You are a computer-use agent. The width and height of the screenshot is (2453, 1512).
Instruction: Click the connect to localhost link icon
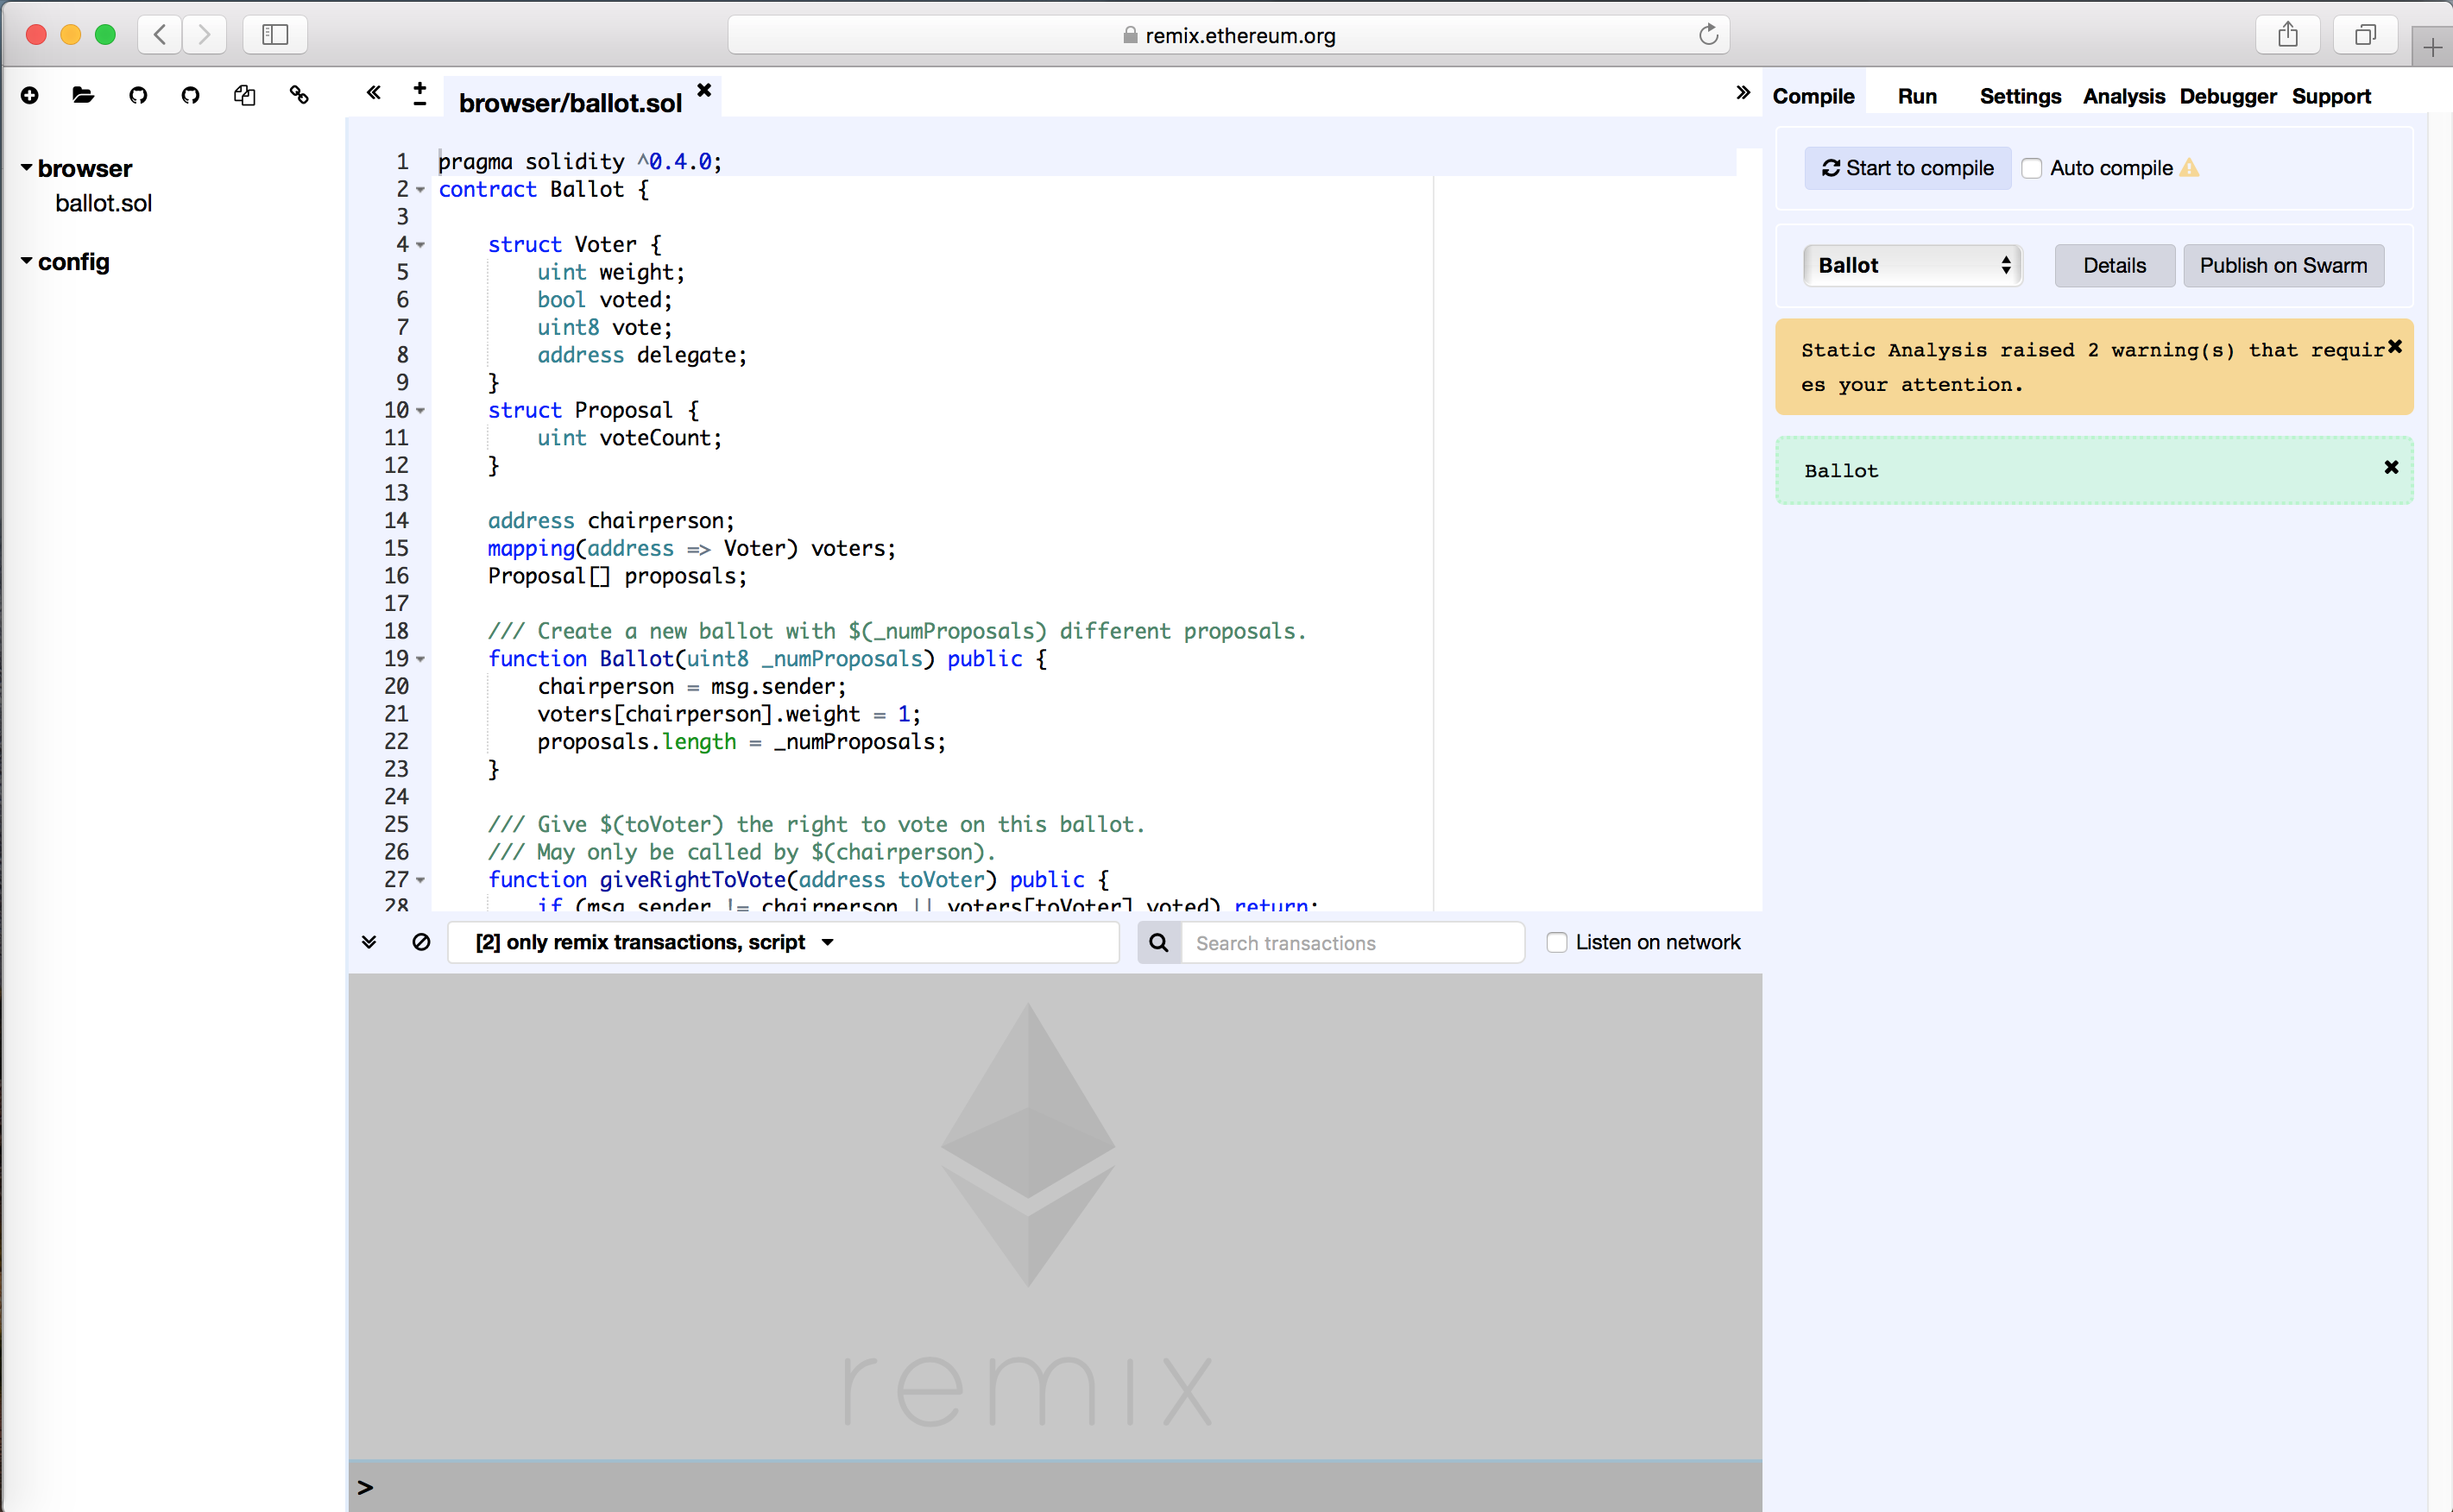299,95
